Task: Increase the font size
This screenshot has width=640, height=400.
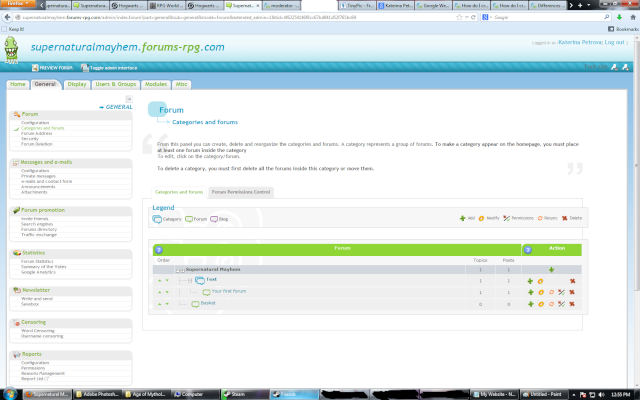Action: [x=625, y=67]
